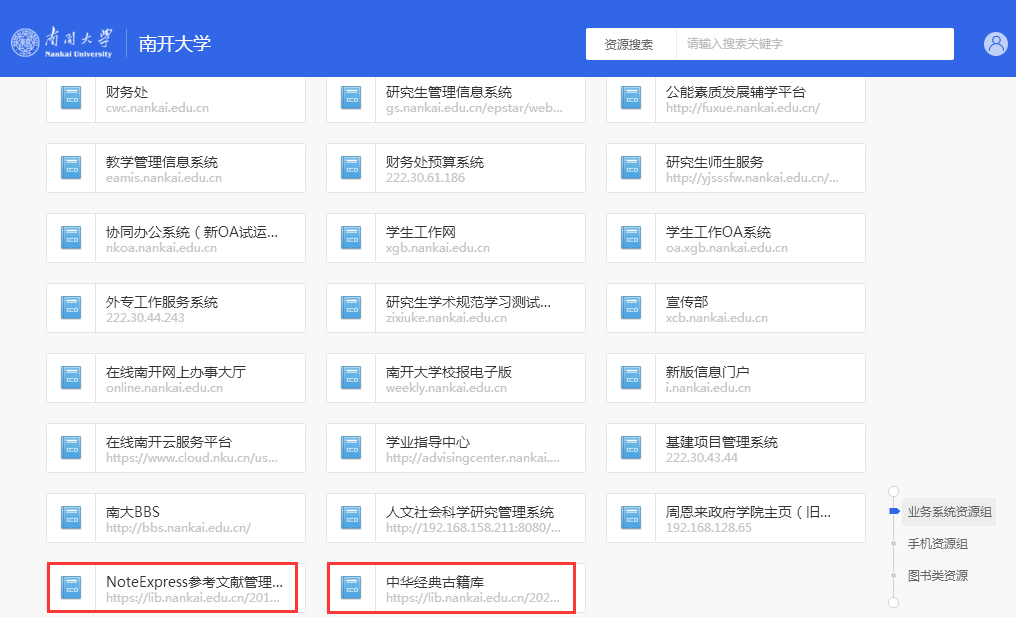Viewport: 1016px width, 617px height.
Task: Open 新版信息门户 resource card
Action: point(735,378)
